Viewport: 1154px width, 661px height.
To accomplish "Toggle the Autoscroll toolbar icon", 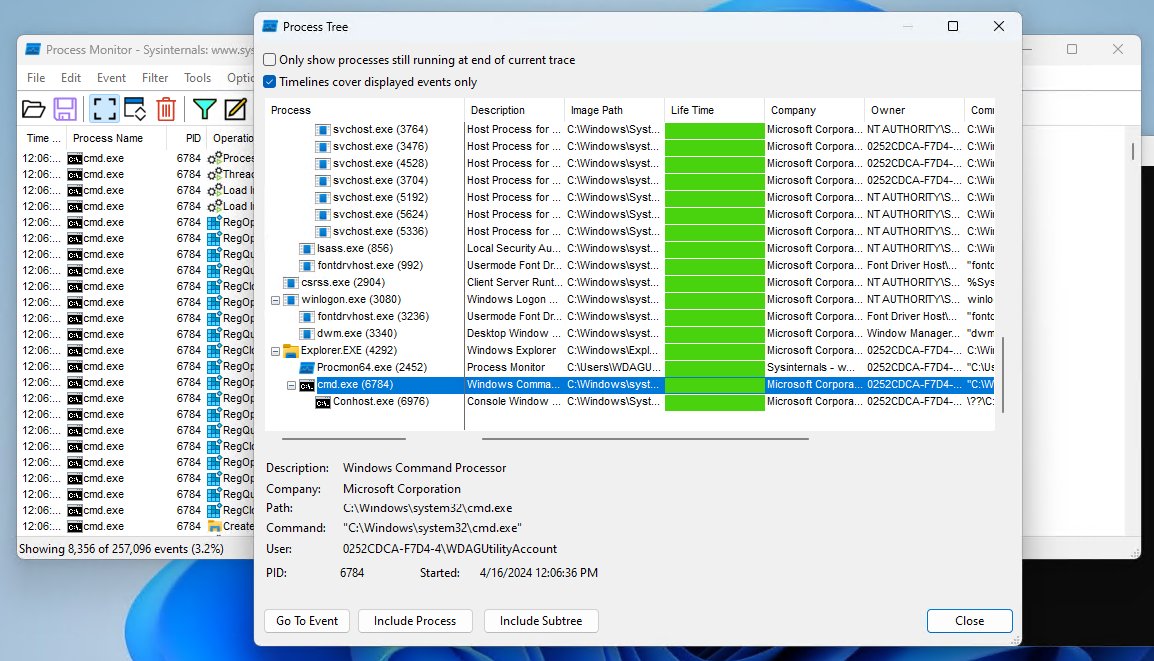I will click(135, 109).
